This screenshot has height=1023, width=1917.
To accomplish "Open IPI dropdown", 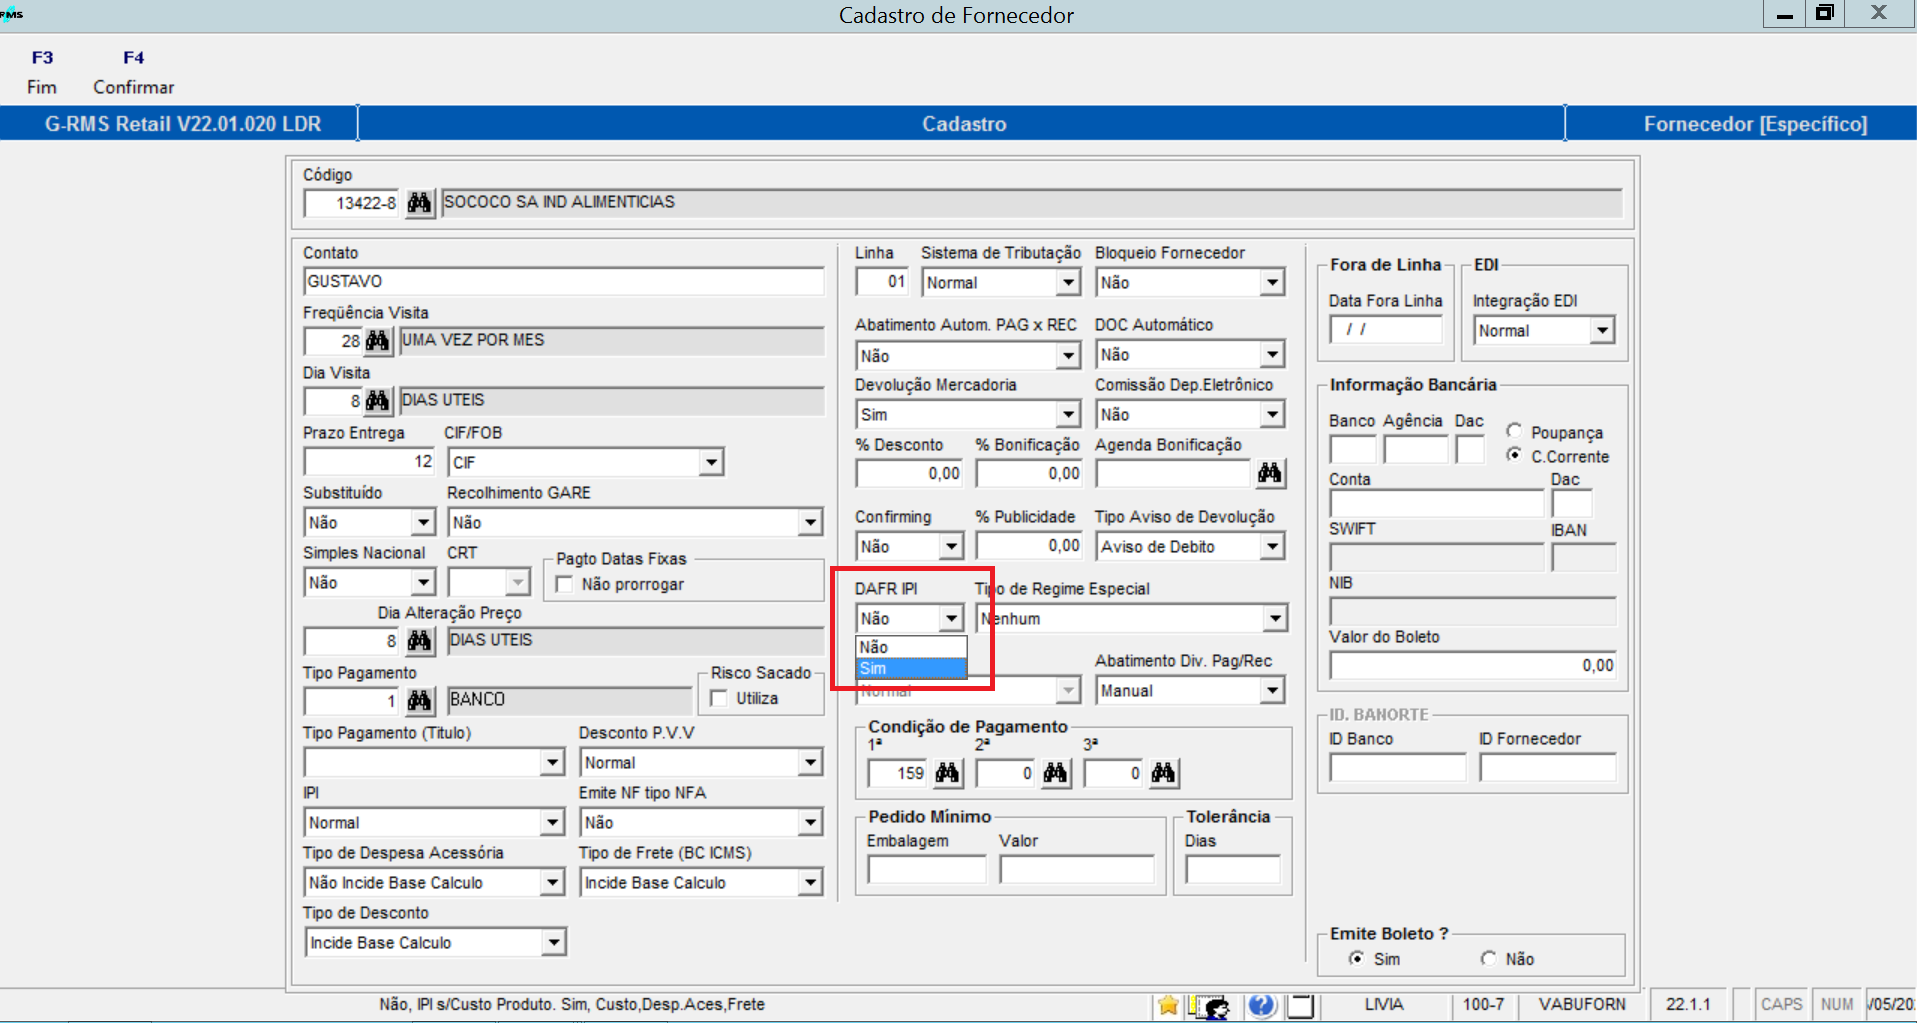I will [553, 822].
